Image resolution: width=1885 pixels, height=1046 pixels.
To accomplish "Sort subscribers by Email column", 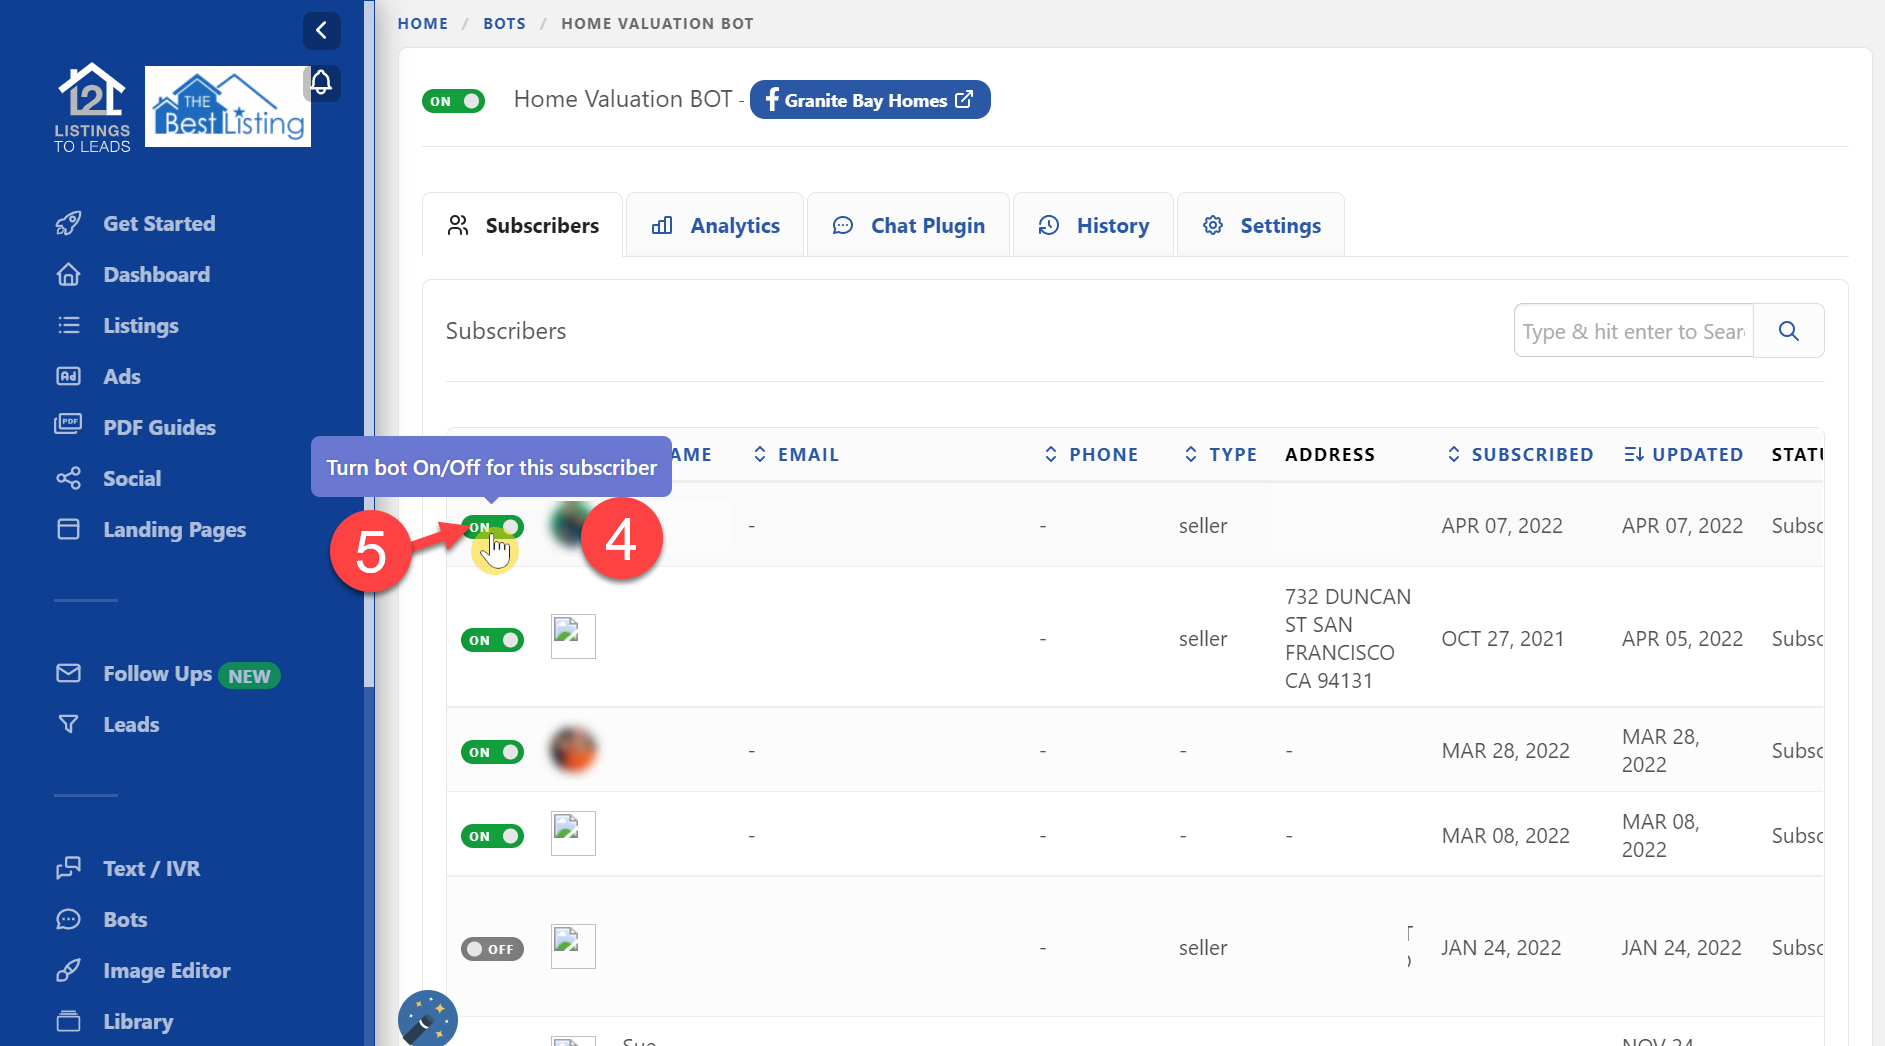I will click(796, 455).
